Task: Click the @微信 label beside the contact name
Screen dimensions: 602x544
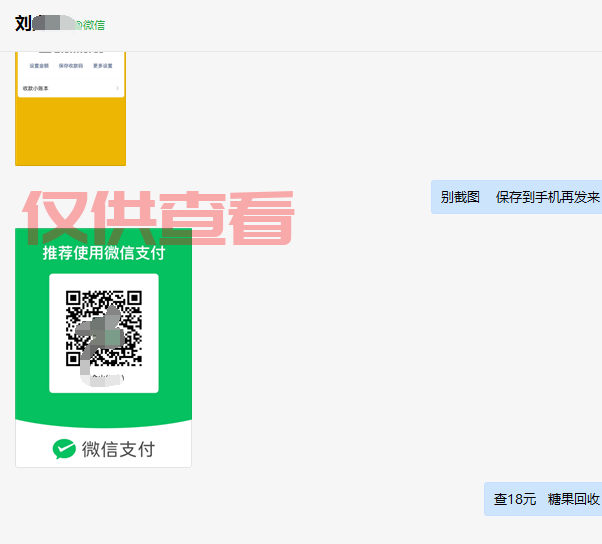Action: point(90,24)
